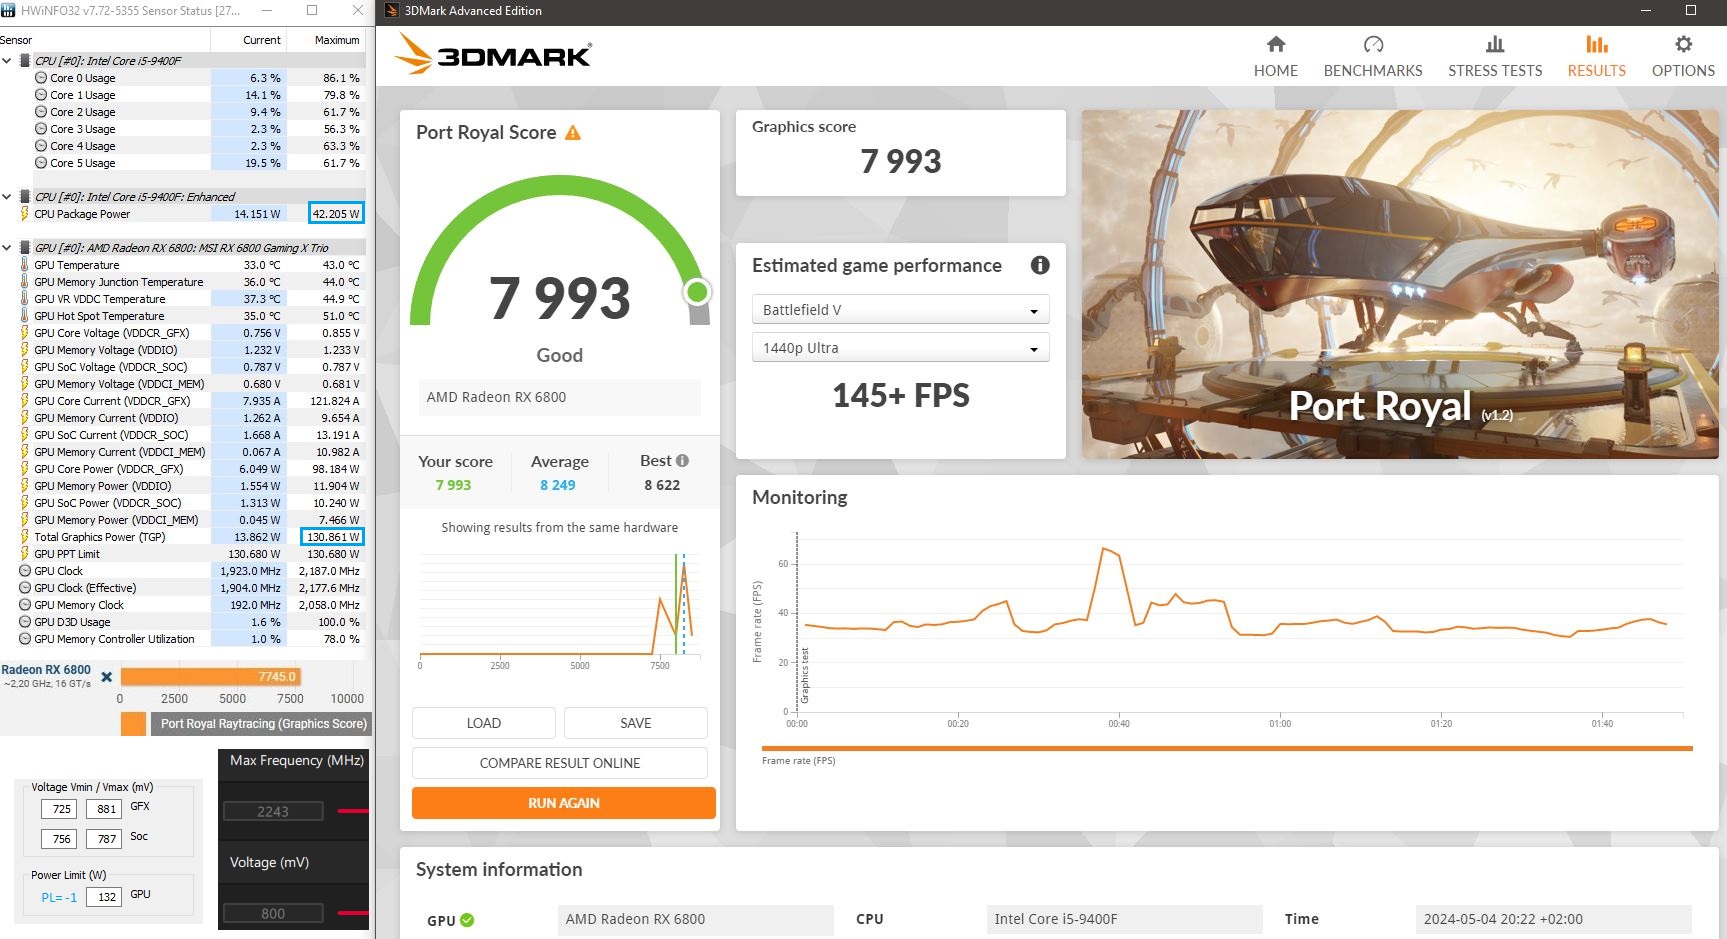The image size is (1727, 939).
Task: Collapse the Intel Core i5-9400F: Enhanced group
Action: pyautogui.click(x=7, y=197)
